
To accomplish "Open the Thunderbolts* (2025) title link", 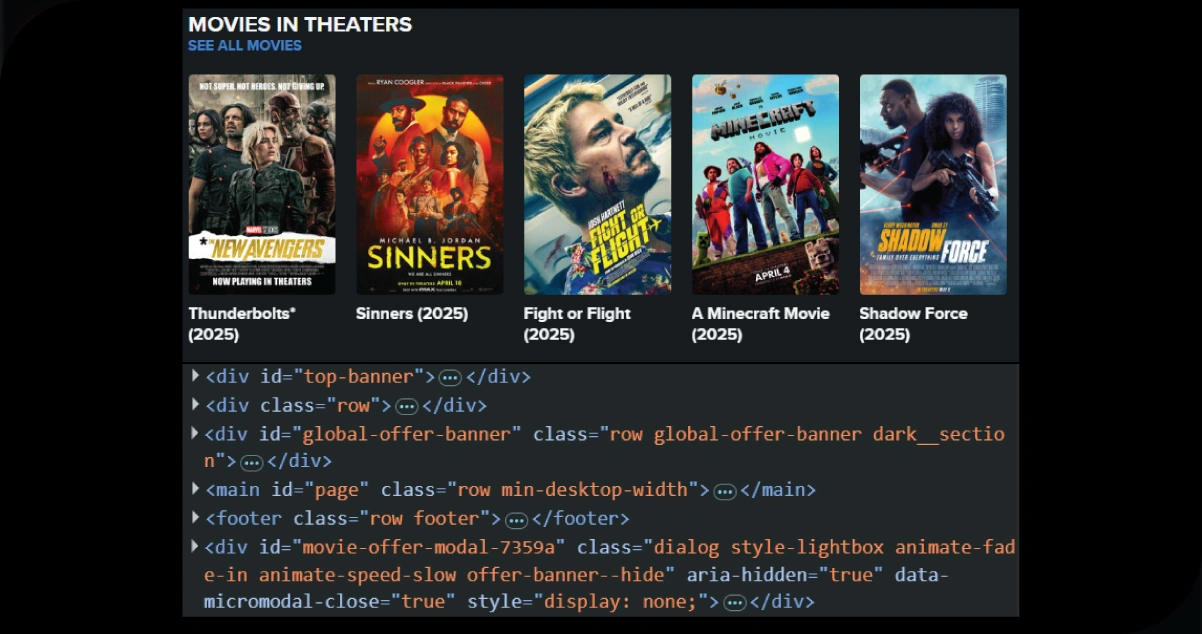I will click(x=242, y=323).
